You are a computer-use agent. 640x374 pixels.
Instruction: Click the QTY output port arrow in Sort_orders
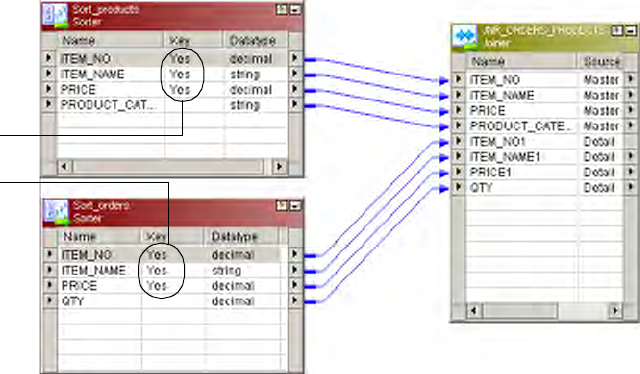click(294, 301)
